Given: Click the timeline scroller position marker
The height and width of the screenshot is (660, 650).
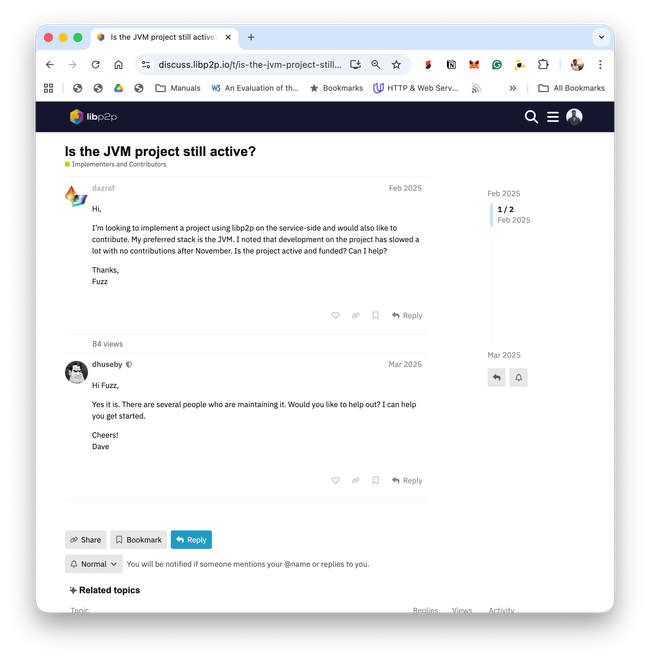Looking at the screenshot, I should [x=511, y=215].
